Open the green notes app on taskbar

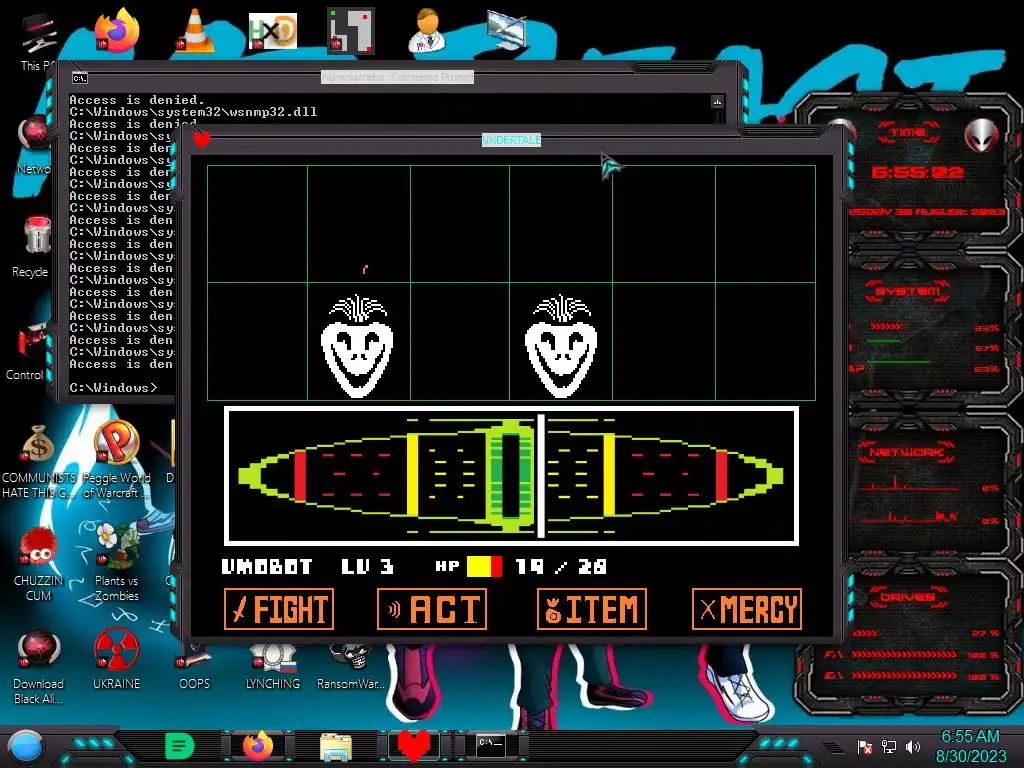pyautogui.click(x=179, y=746)
